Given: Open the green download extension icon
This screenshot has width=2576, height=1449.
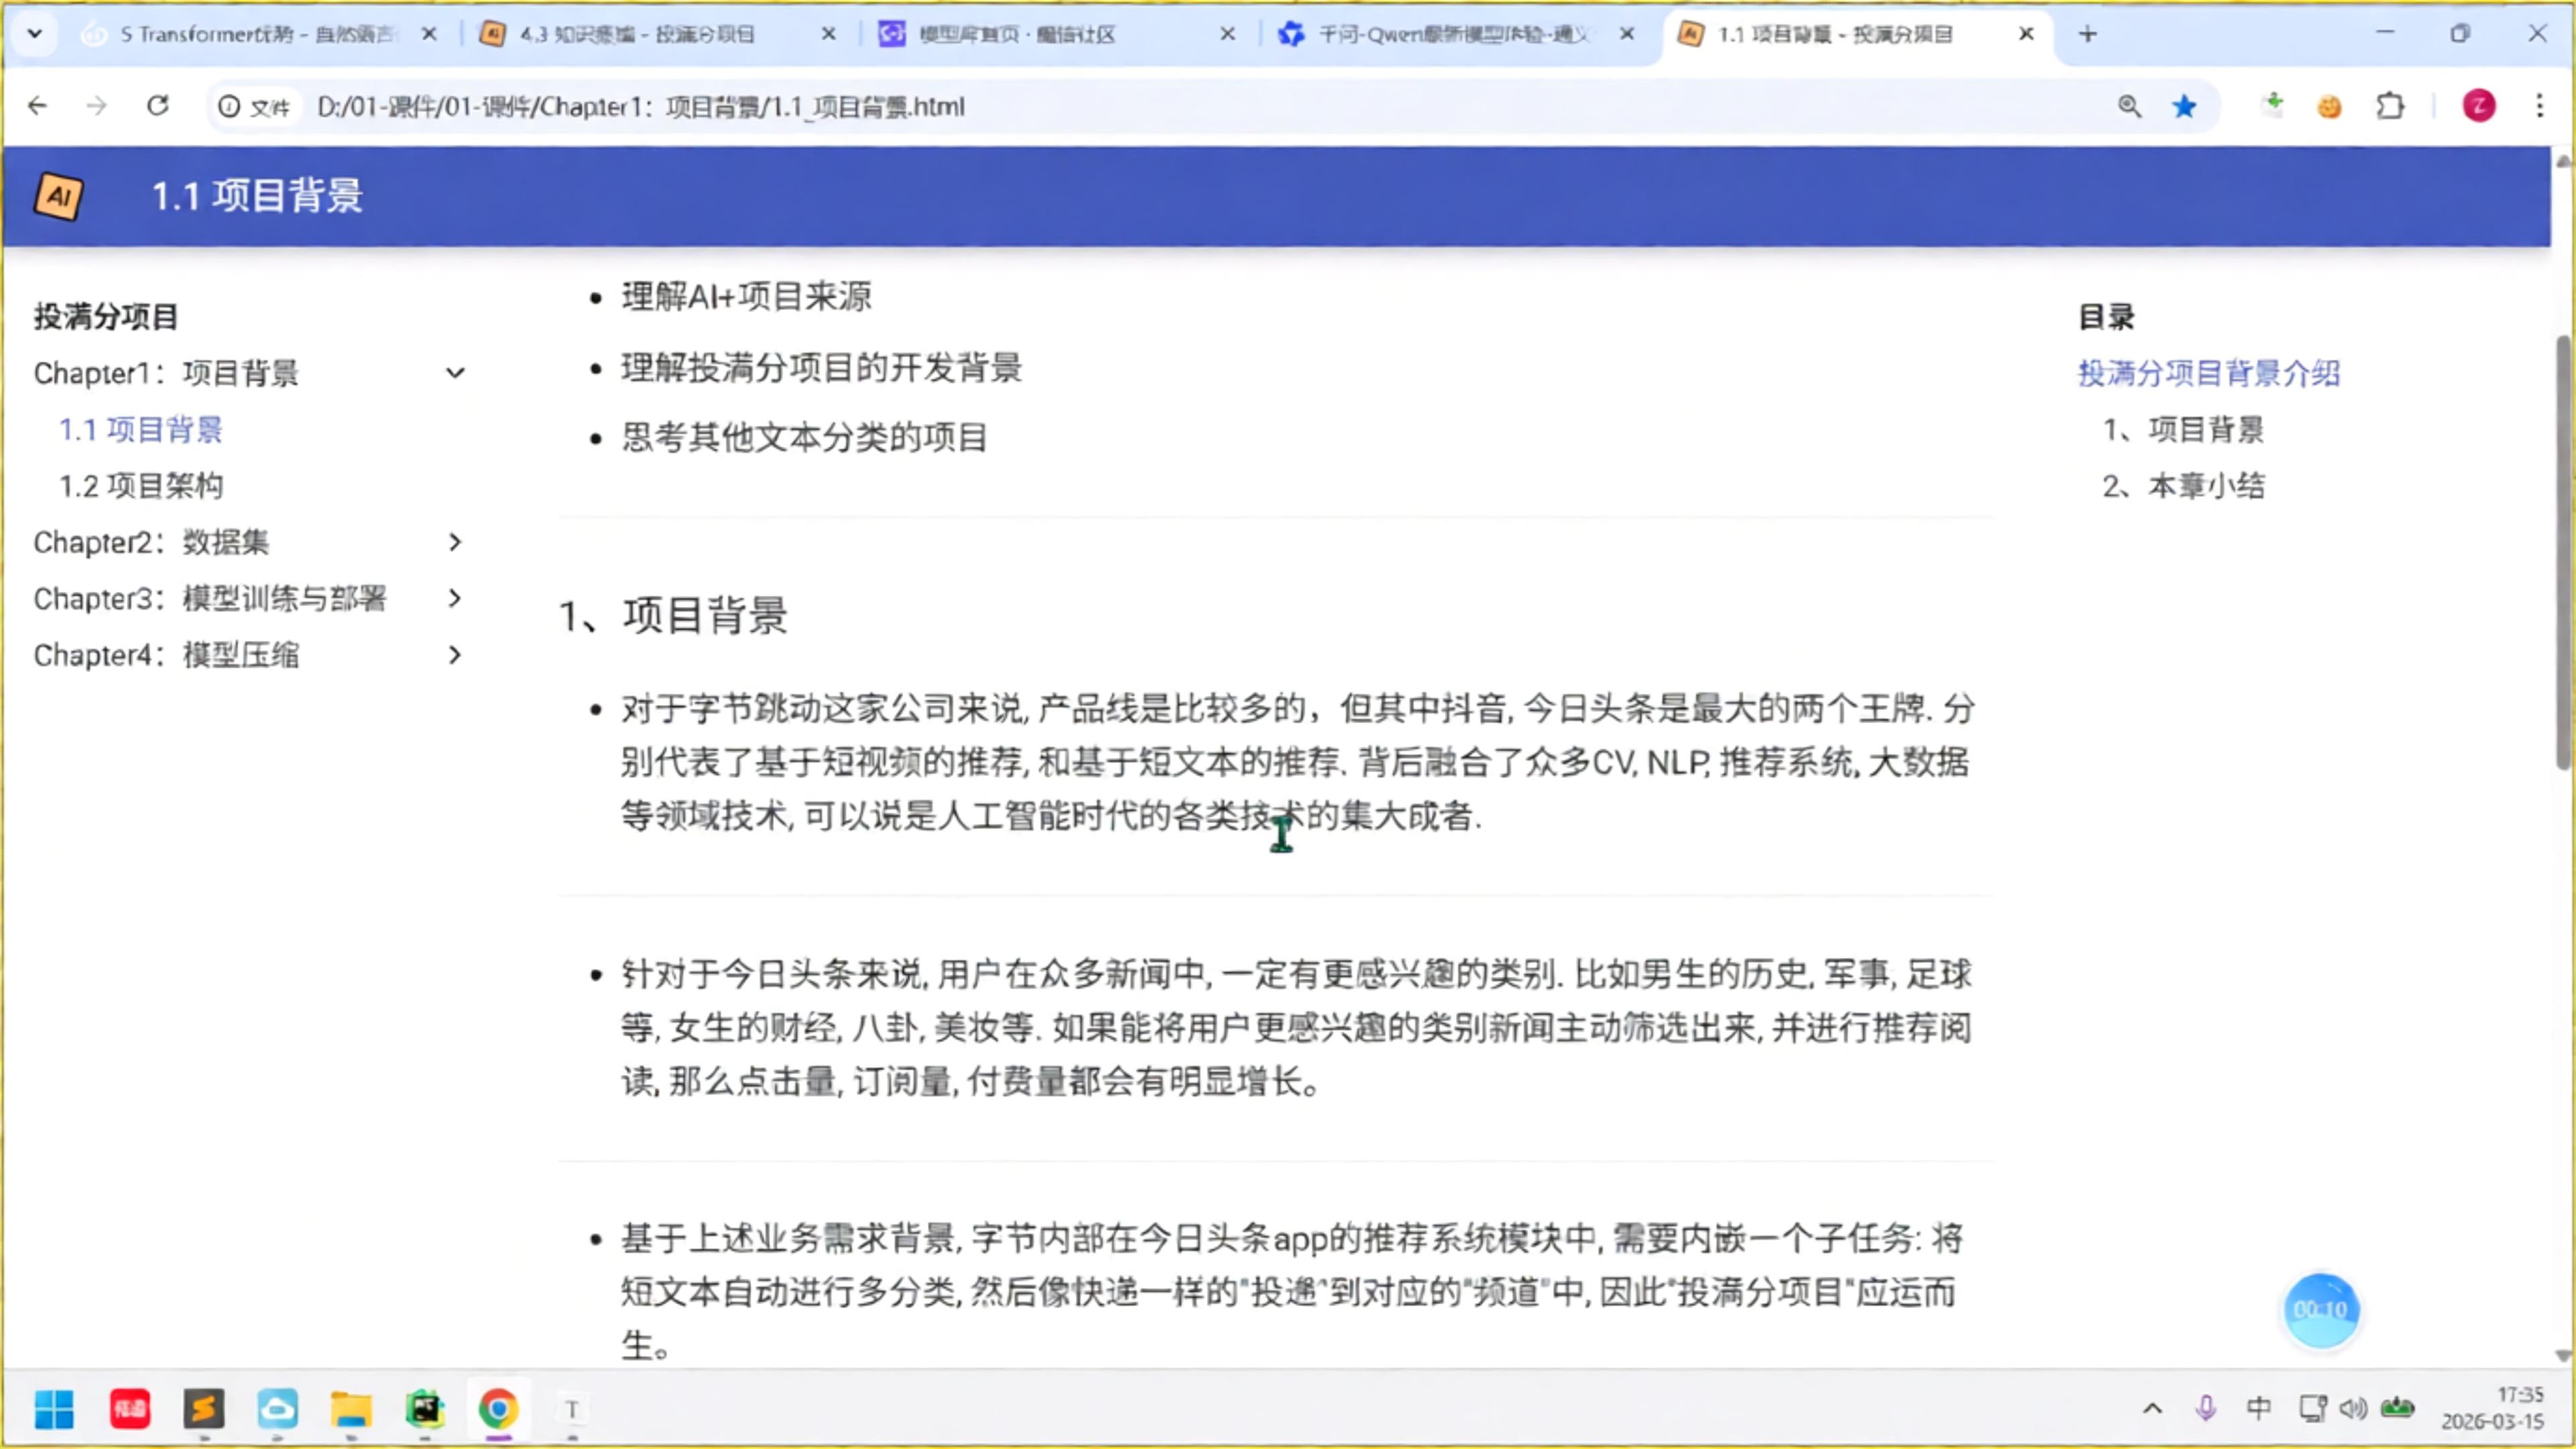Looking at the screenshot, I should [x=2273, y=105].
